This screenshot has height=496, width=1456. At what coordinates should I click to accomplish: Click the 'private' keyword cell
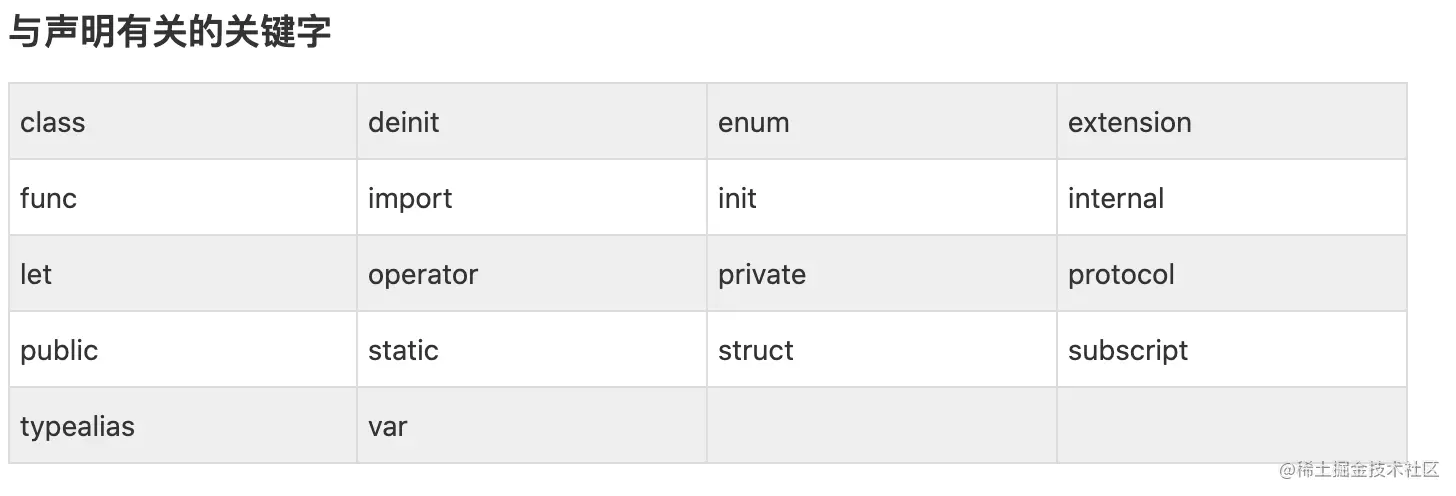[x=882, y=274]
